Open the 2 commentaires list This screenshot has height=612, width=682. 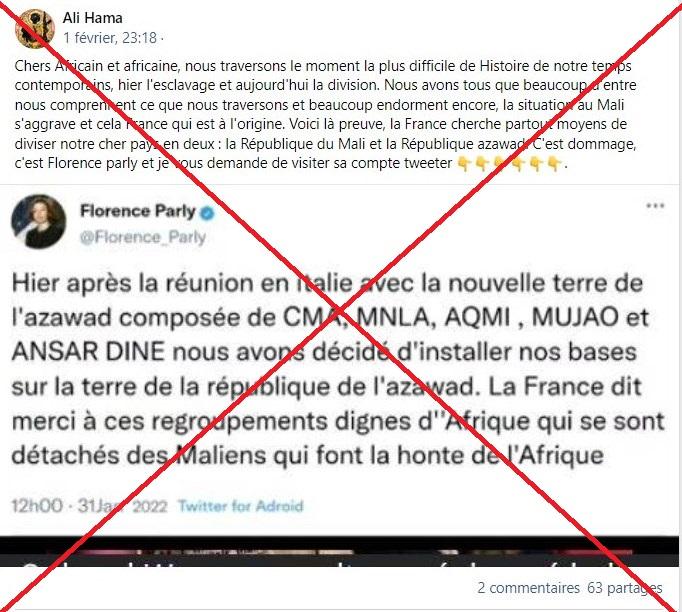click(528, 588)
